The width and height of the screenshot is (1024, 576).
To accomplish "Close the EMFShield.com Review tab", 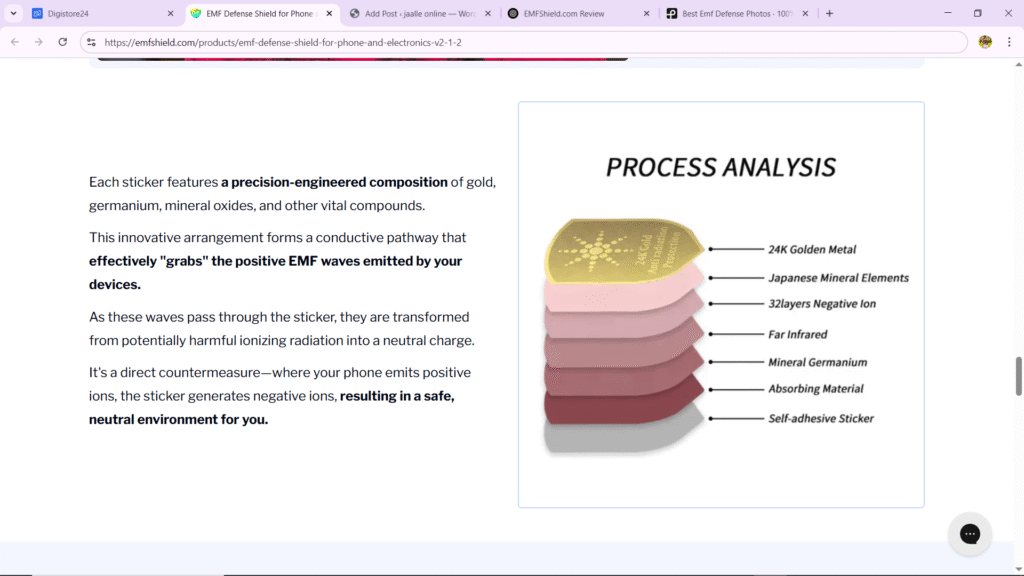I will click(647, 13).
